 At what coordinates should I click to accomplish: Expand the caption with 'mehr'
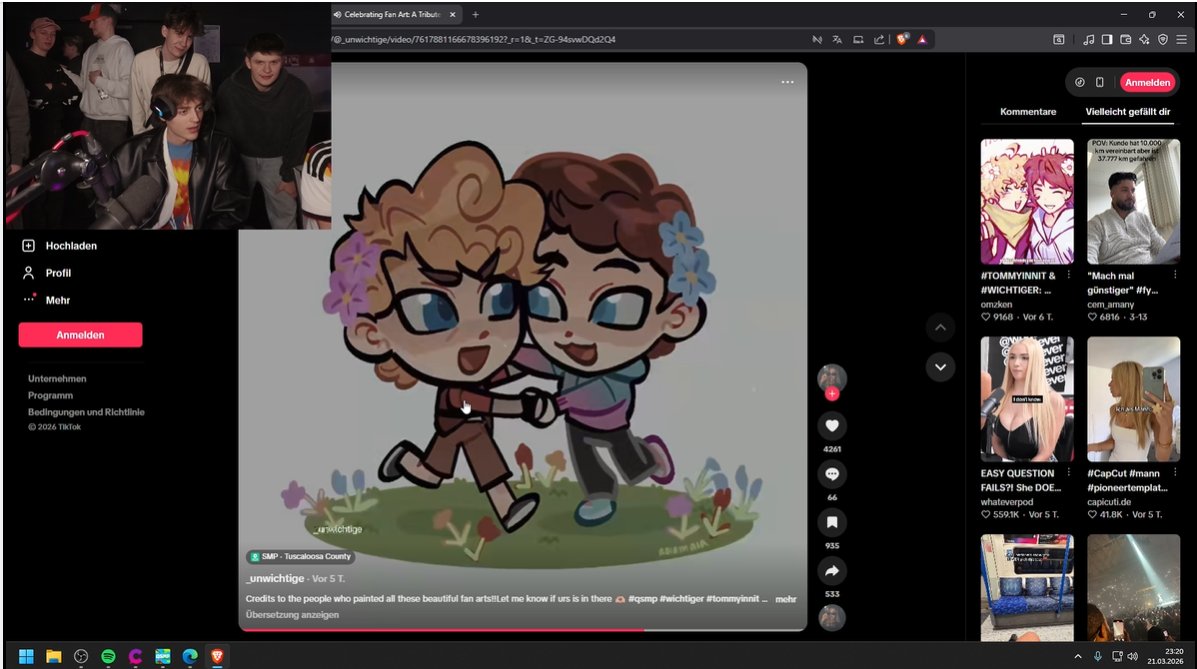786,600
